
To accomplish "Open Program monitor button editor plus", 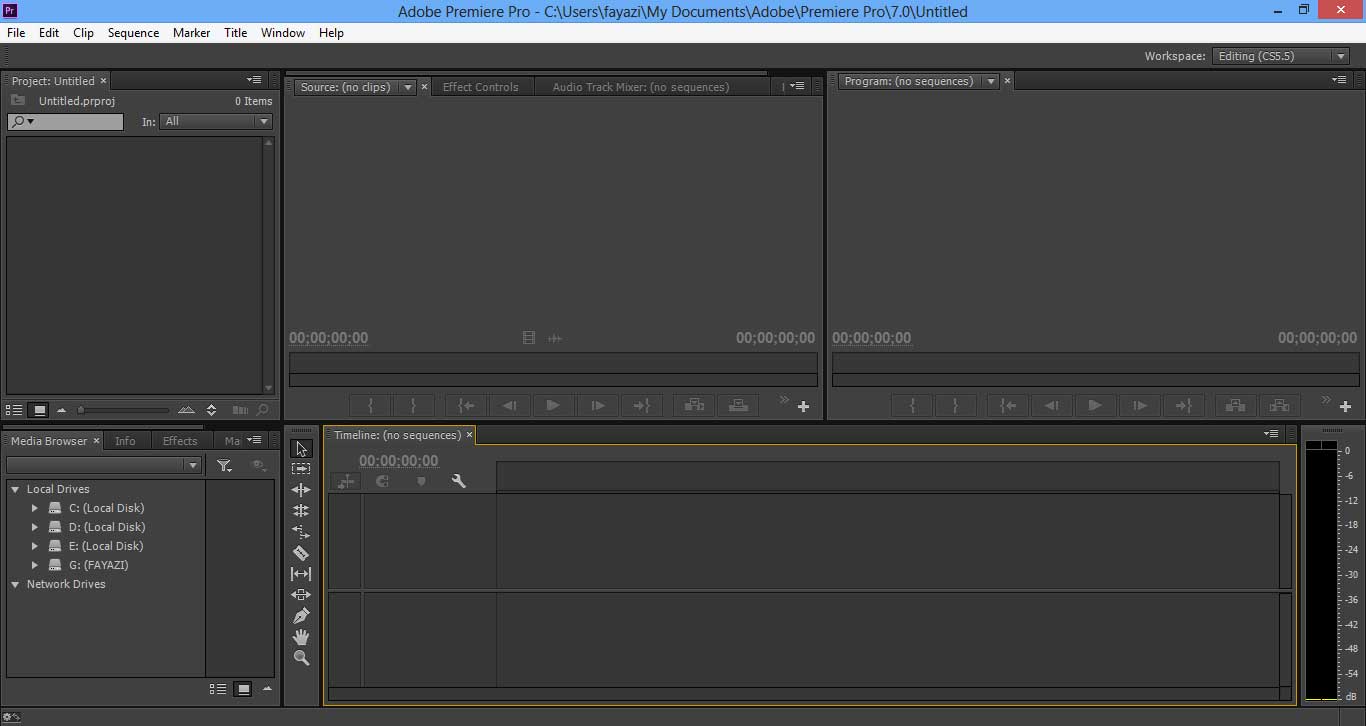I will coord(1345,407).
